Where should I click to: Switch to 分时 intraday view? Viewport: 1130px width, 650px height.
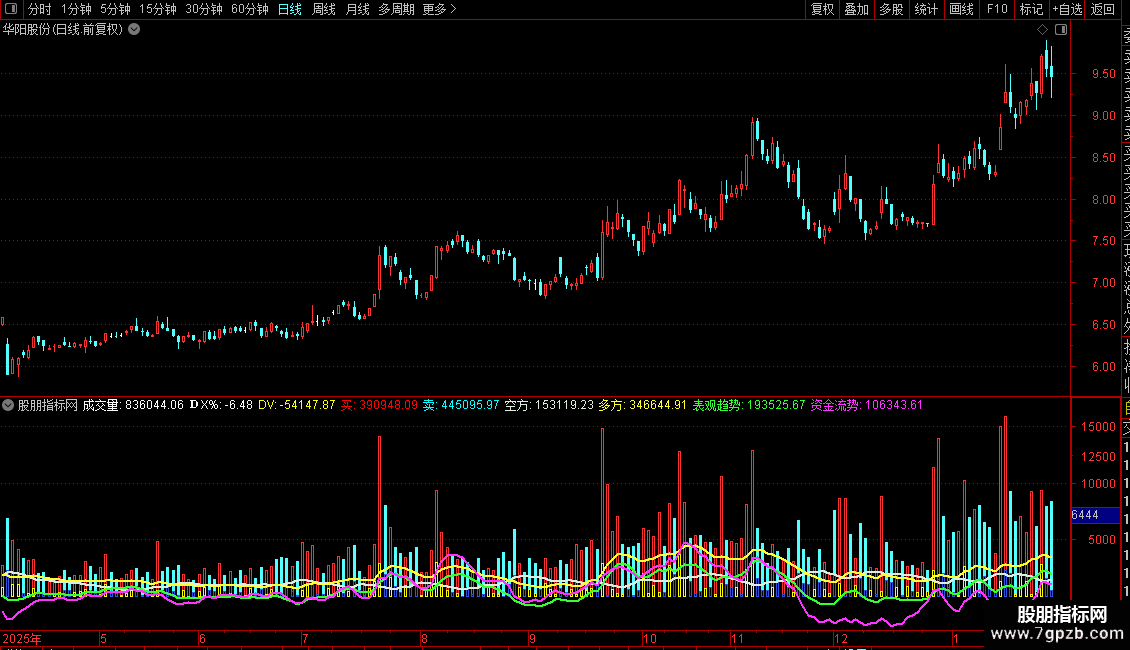(x=40, y=9)
